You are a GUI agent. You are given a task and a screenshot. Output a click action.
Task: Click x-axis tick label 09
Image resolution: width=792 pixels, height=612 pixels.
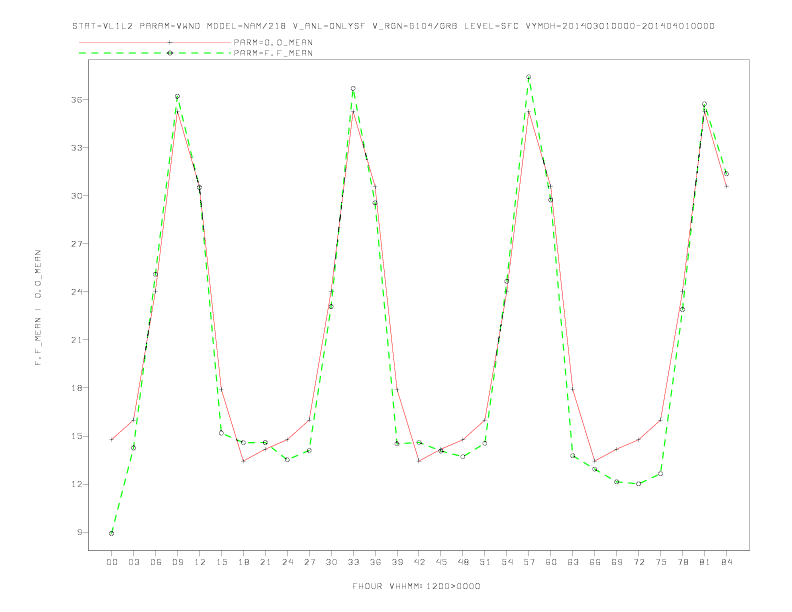[177, 562]
